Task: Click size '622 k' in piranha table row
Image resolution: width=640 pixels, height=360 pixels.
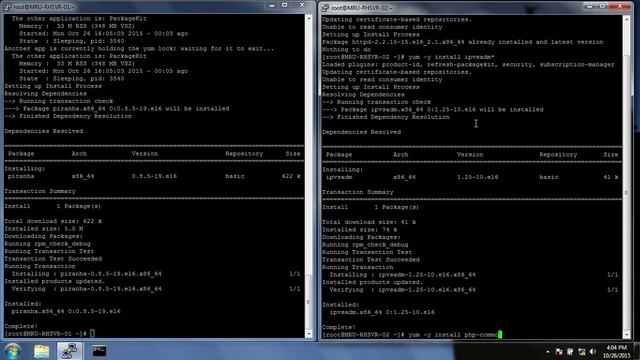Action: tap(291, 176)
